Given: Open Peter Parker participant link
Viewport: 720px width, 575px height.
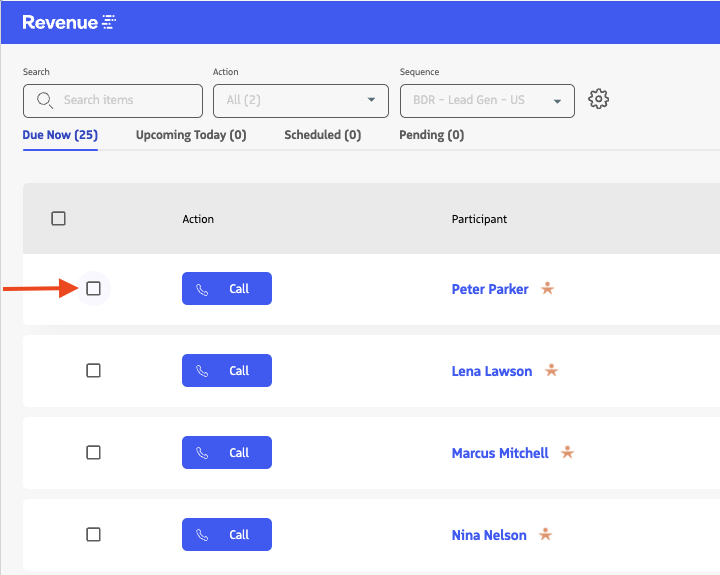Looking at the screenshot, I should click(x=490, y=289).
